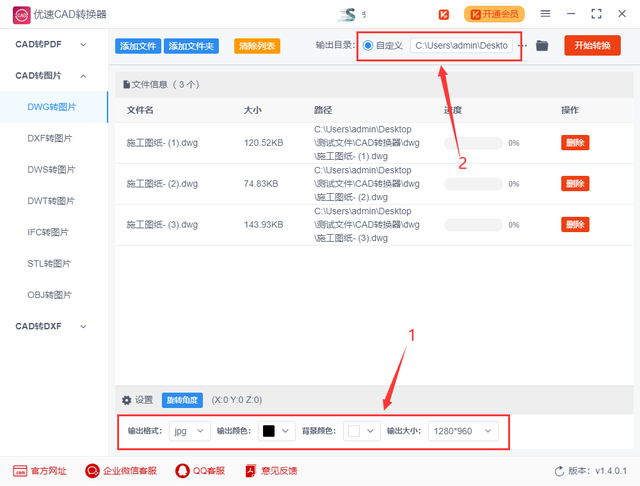This screenshot has width=640, height=486.
Task: Click the 清除列表 button
Action: pos(257,46)
